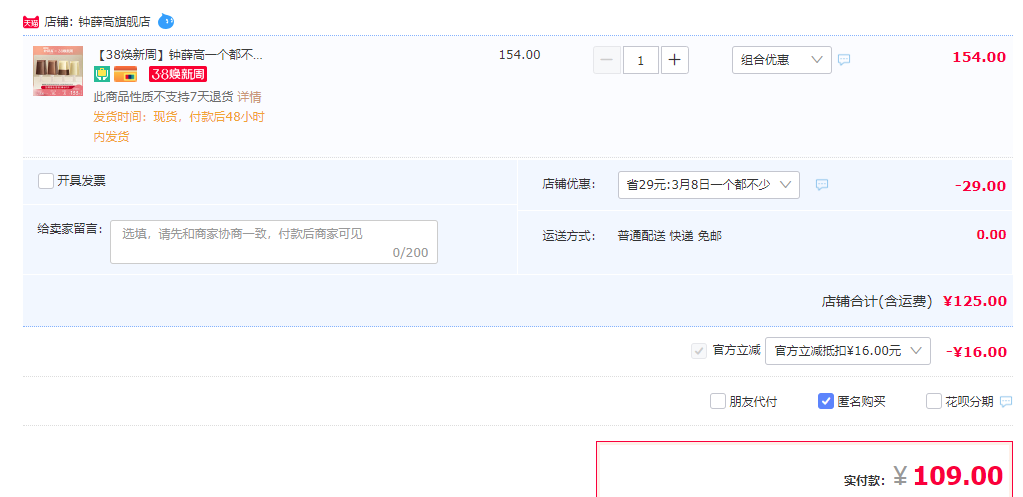Click the shipping fee amount 0.00

click(991, 235)
